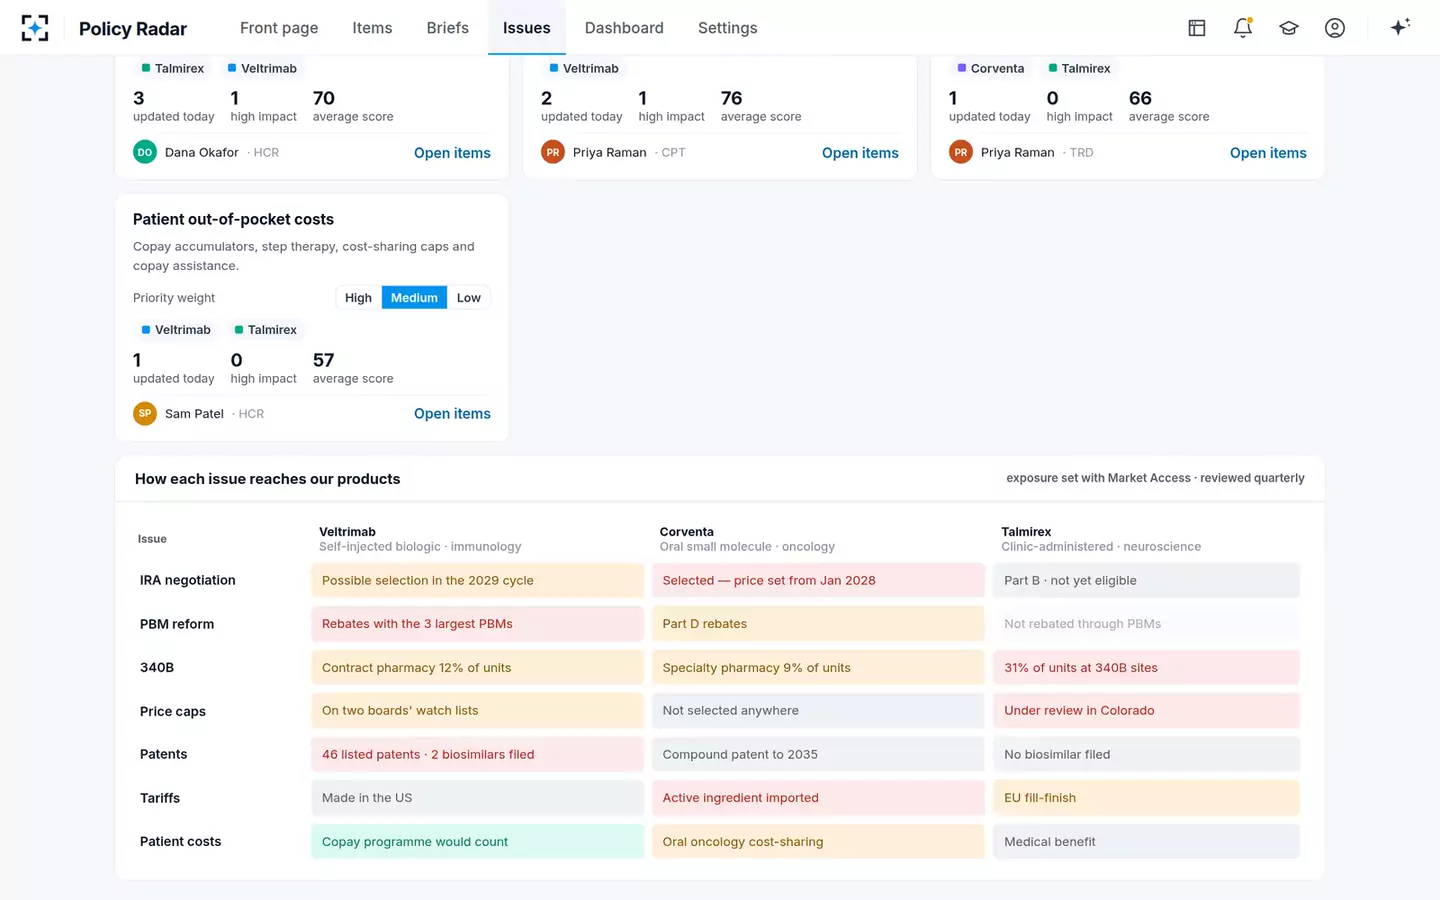Launch the sparkle AI assistant icon
This screenshot has height=900, width=1440.
[x=1400, y=27]
